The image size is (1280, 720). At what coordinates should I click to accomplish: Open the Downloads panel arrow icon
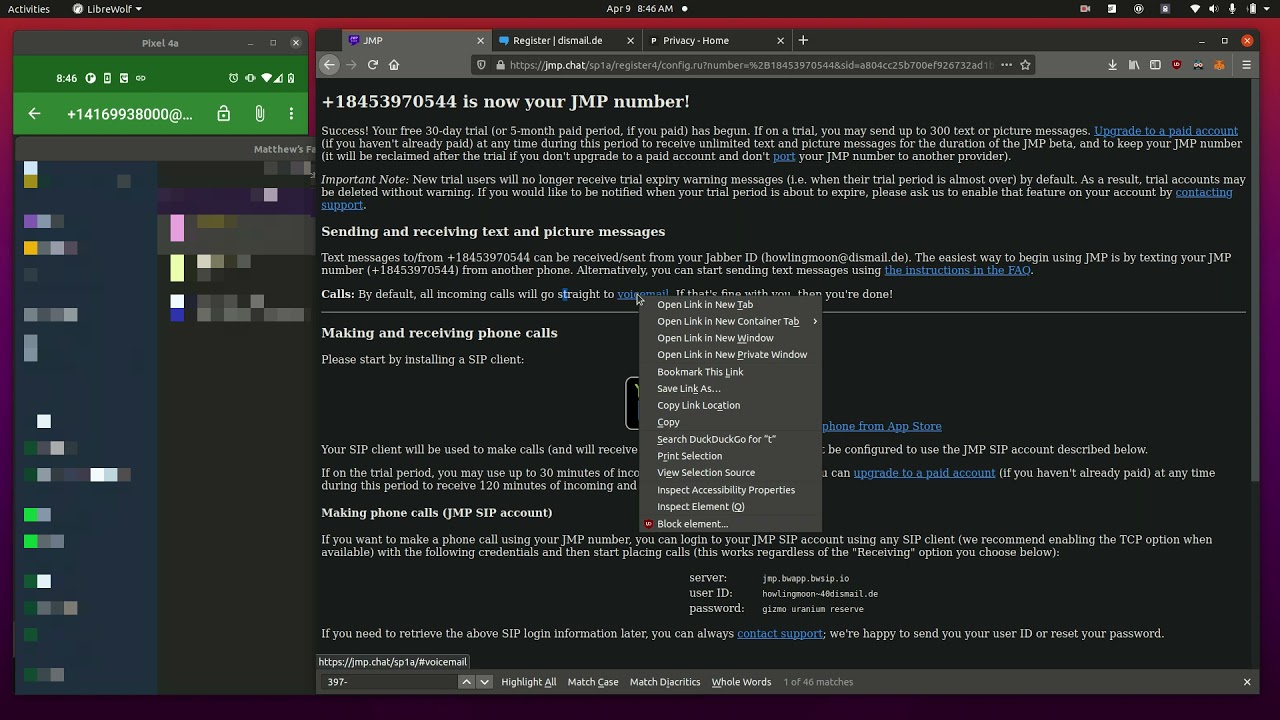click(1112, 65)
